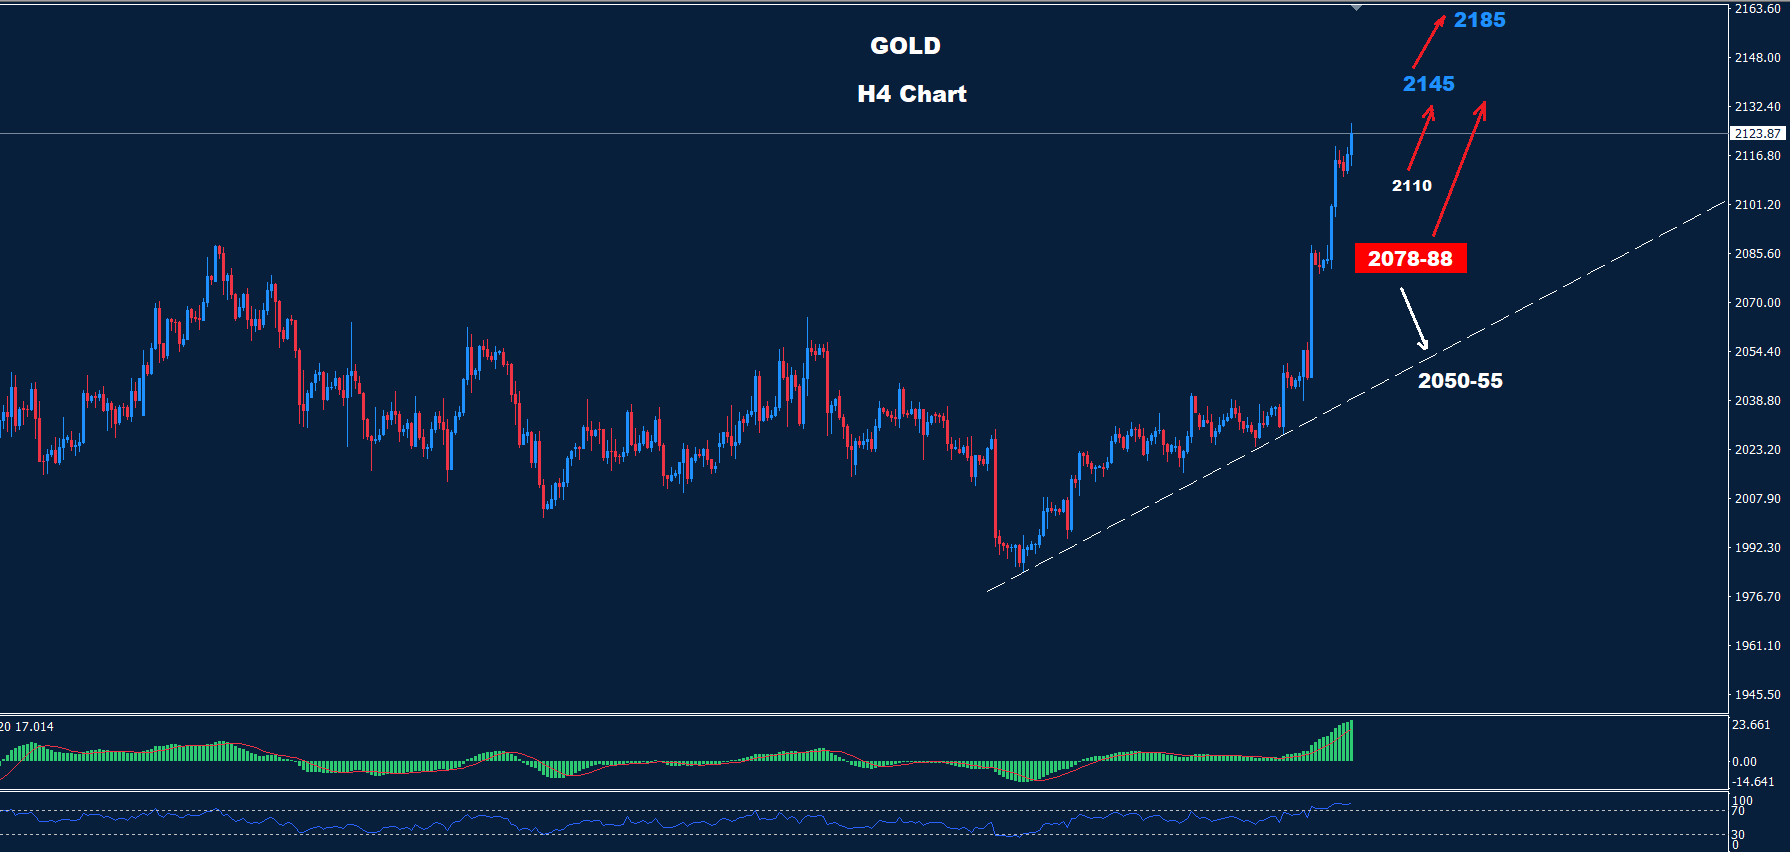Screen dimensions: 1790x852
Task: Click the 1945.50 price axis label
Action: [x=1757, y=695]
